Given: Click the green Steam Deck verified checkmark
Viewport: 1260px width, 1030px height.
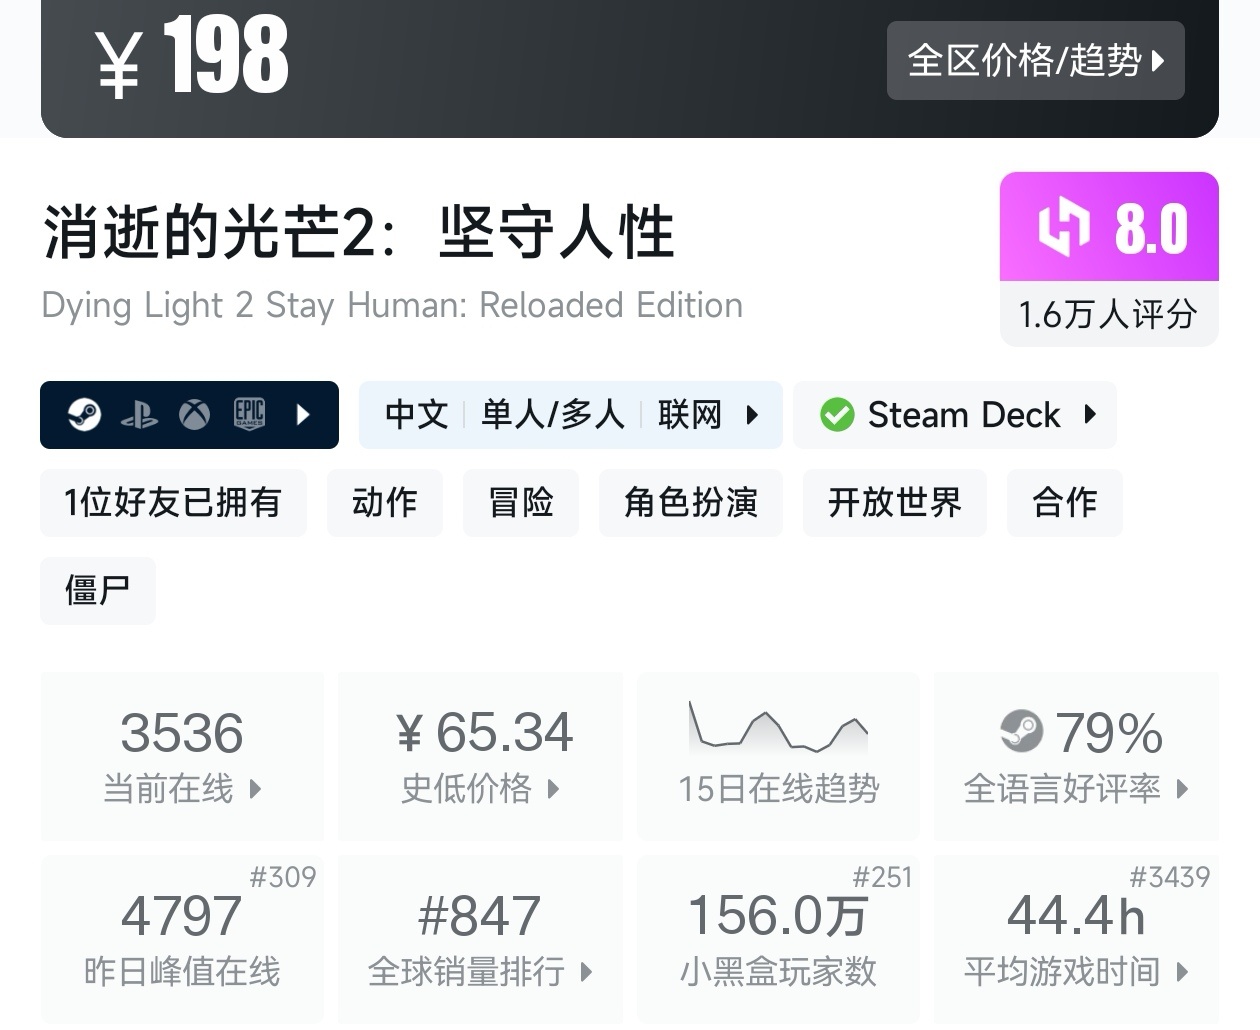Looking at the screenshot, I should coord(837,415).
